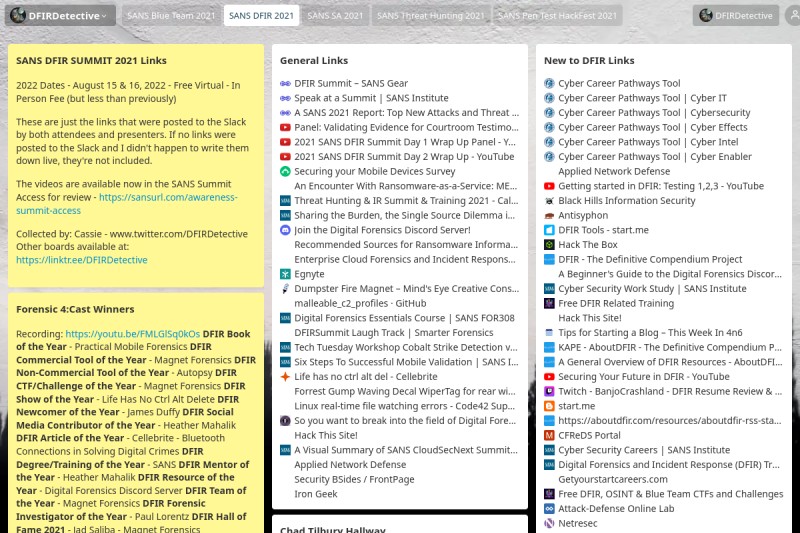Click the Hack The Box icon

click(x=549, y=245)
